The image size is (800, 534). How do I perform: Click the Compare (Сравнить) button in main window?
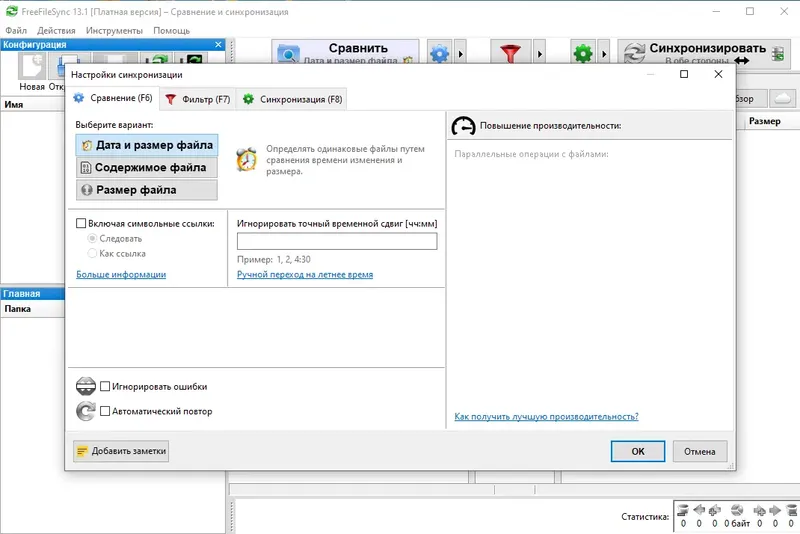345,53
